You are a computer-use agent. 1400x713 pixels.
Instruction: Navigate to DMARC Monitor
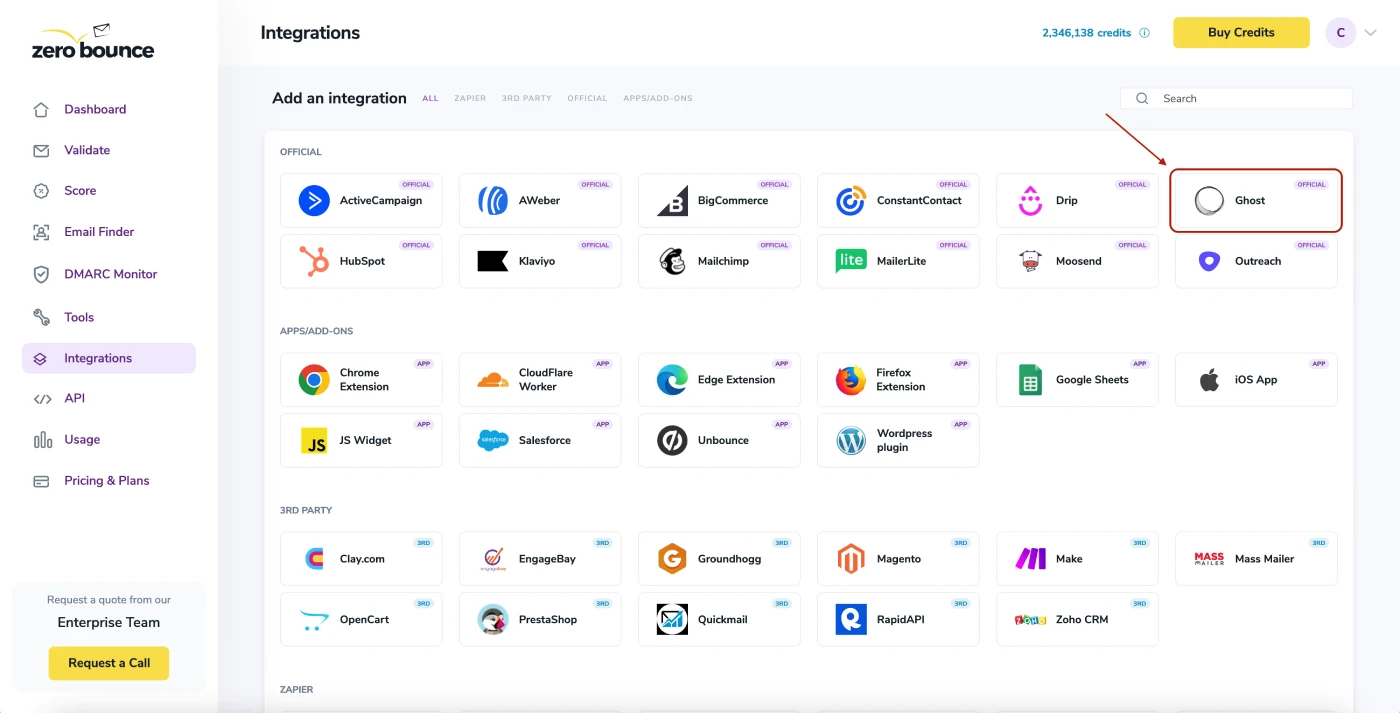[104, 273]
